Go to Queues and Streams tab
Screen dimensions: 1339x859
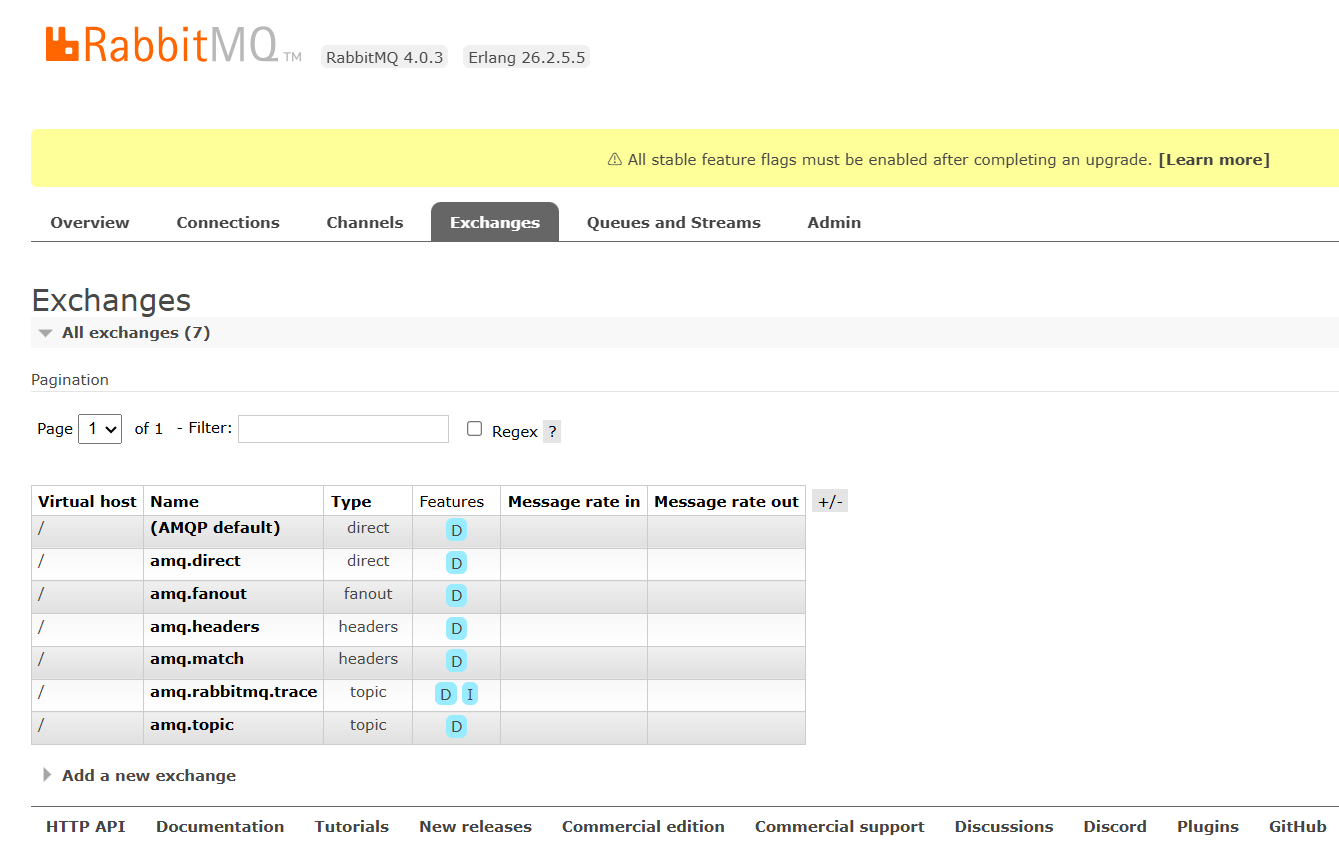click(x=674, y=223)
